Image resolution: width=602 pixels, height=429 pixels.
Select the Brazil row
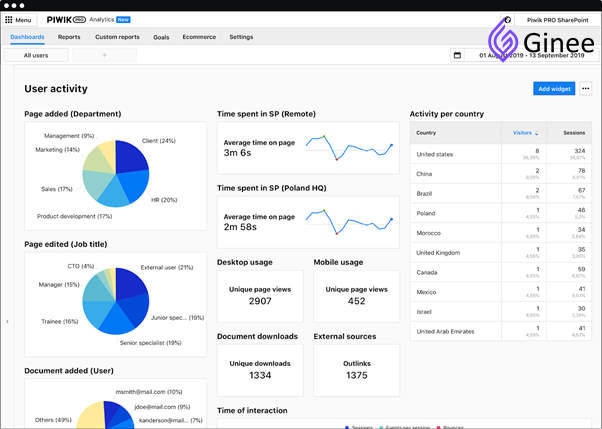pos(501,194)
